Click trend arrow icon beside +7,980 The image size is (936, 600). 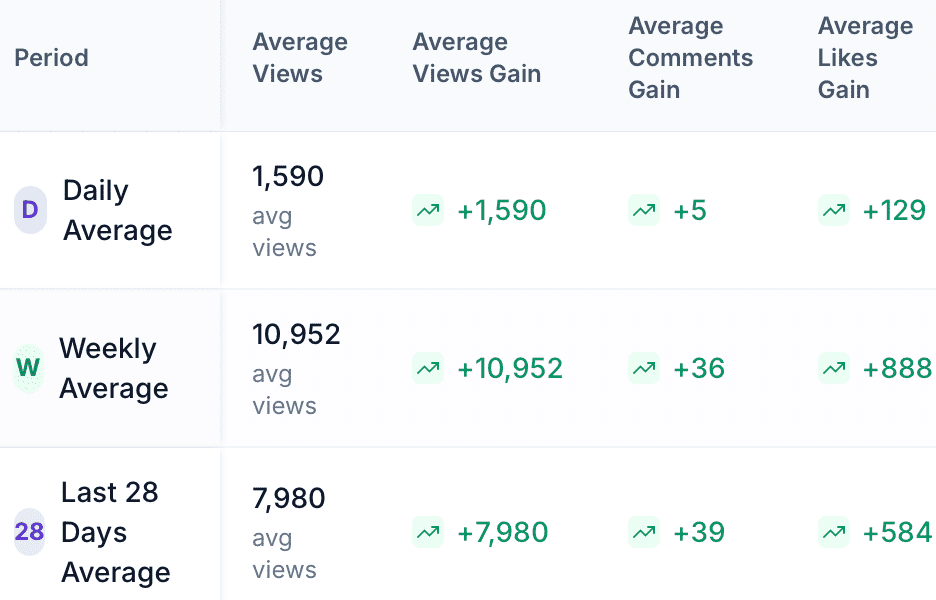[x=428, y=532]
